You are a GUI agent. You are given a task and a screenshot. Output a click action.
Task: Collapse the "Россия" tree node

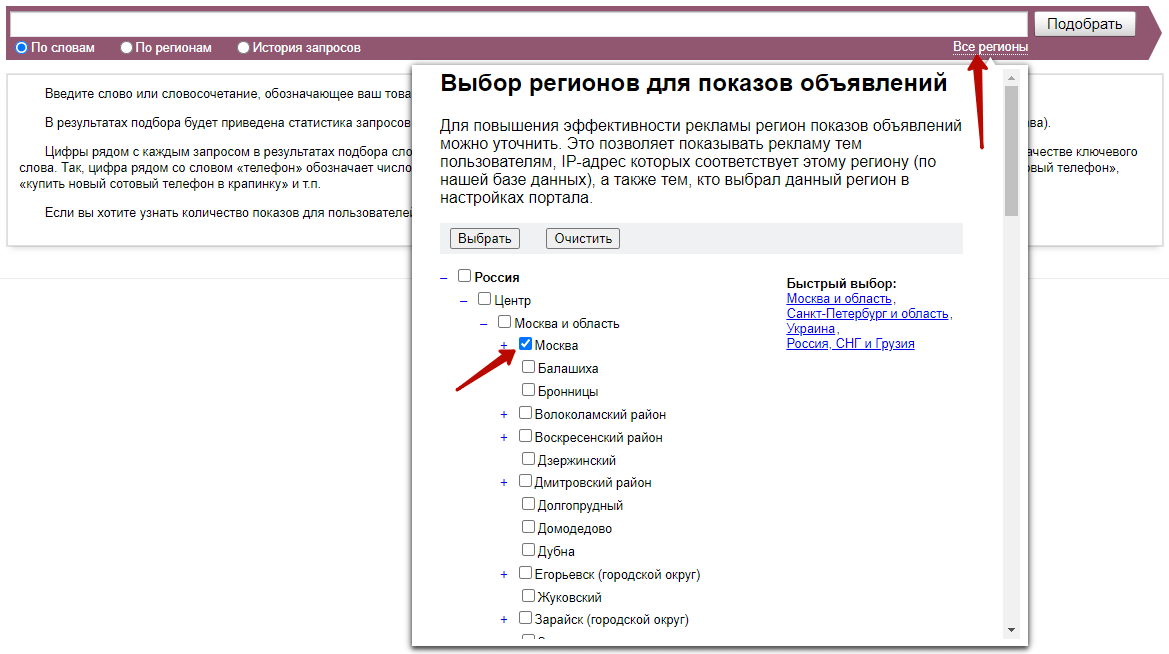(x=443, y=276)
